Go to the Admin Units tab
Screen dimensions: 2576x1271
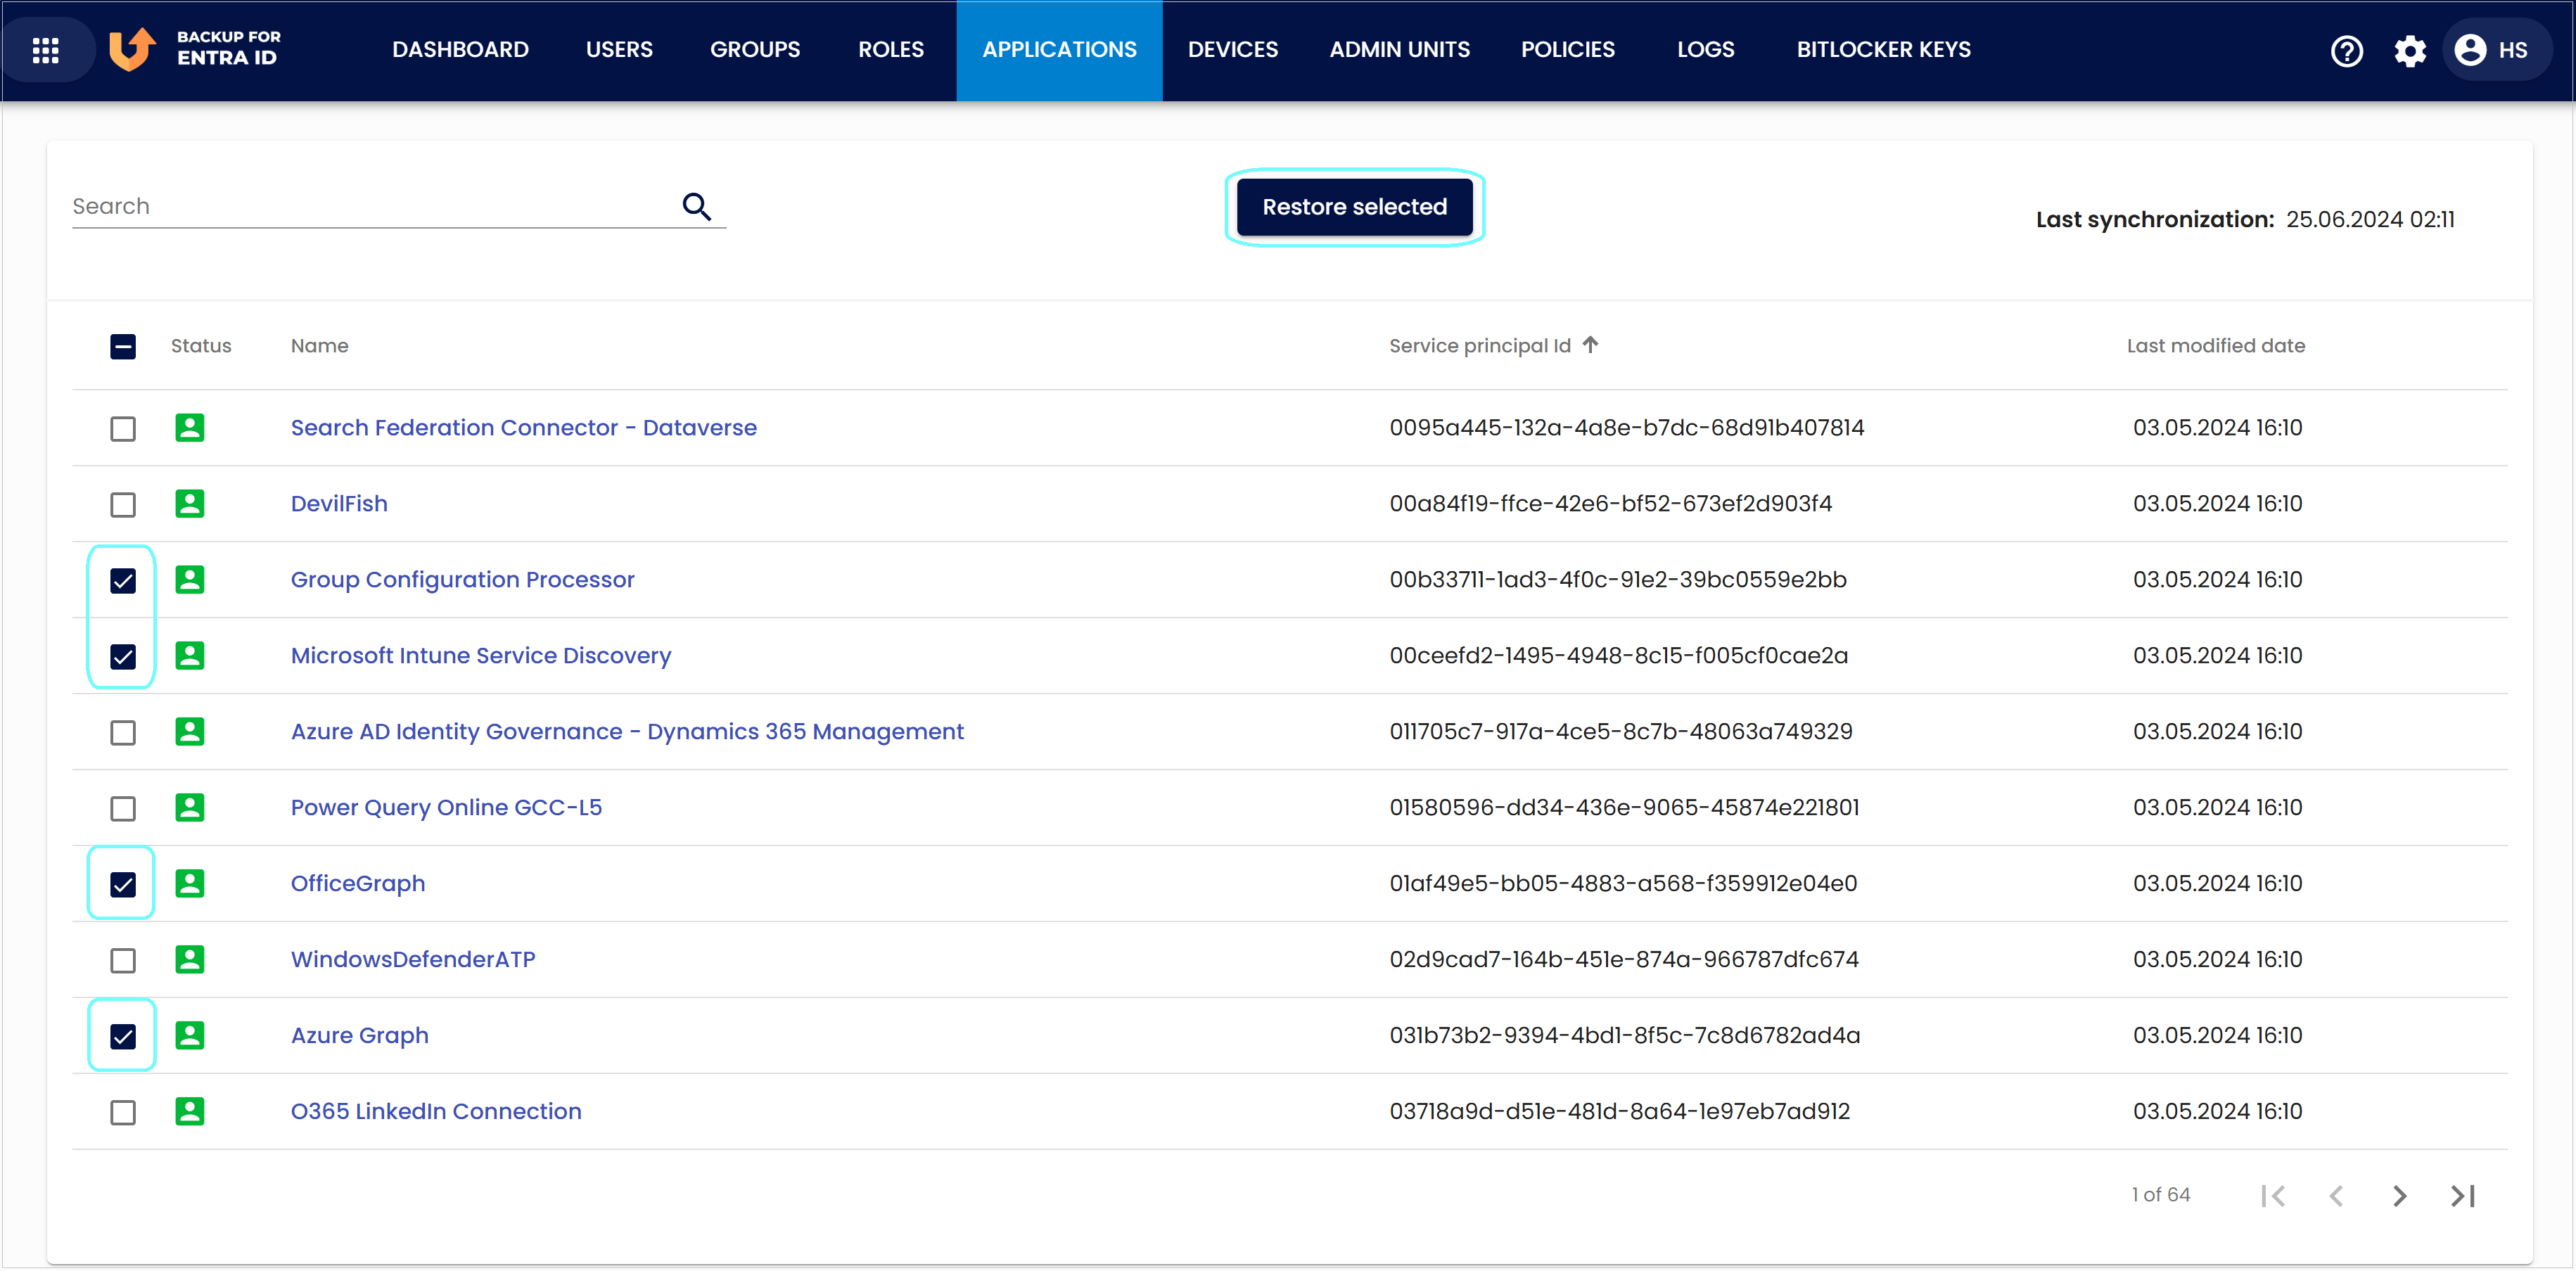tap(1399, 50)
